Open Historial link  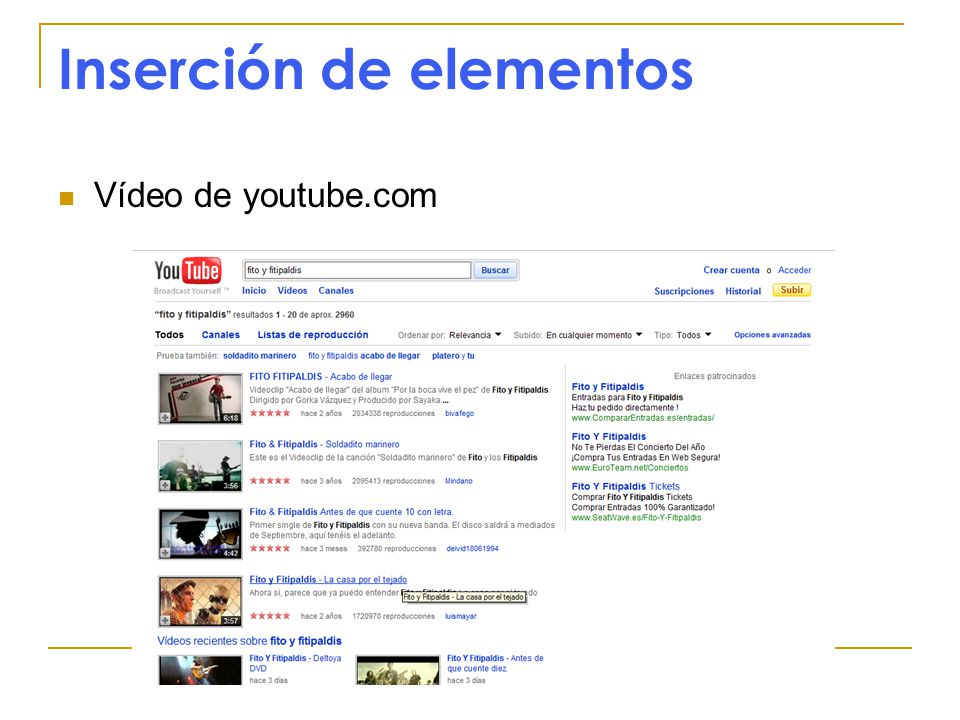click(x=743, y=291)
